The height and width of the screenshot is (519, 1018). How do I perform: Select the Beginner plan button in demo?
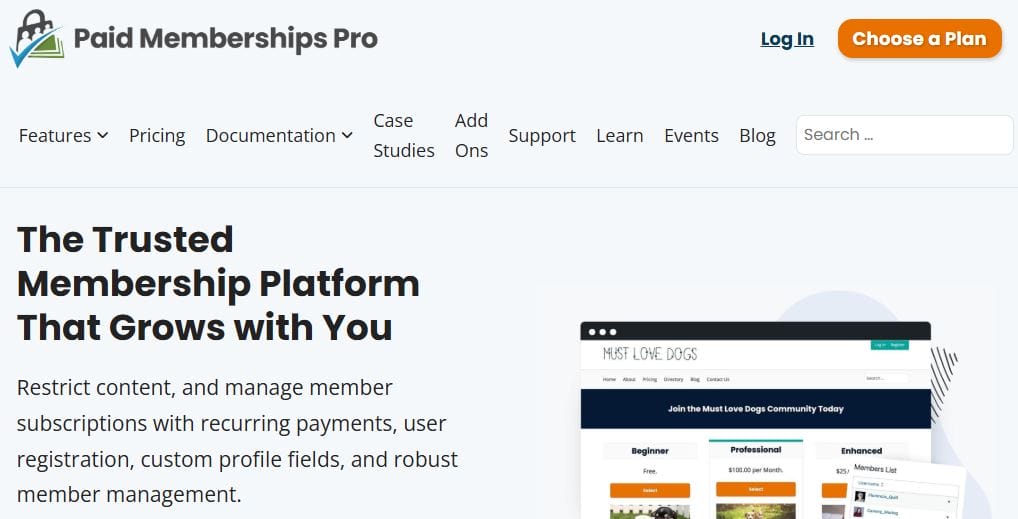click(x=650, y=490)
